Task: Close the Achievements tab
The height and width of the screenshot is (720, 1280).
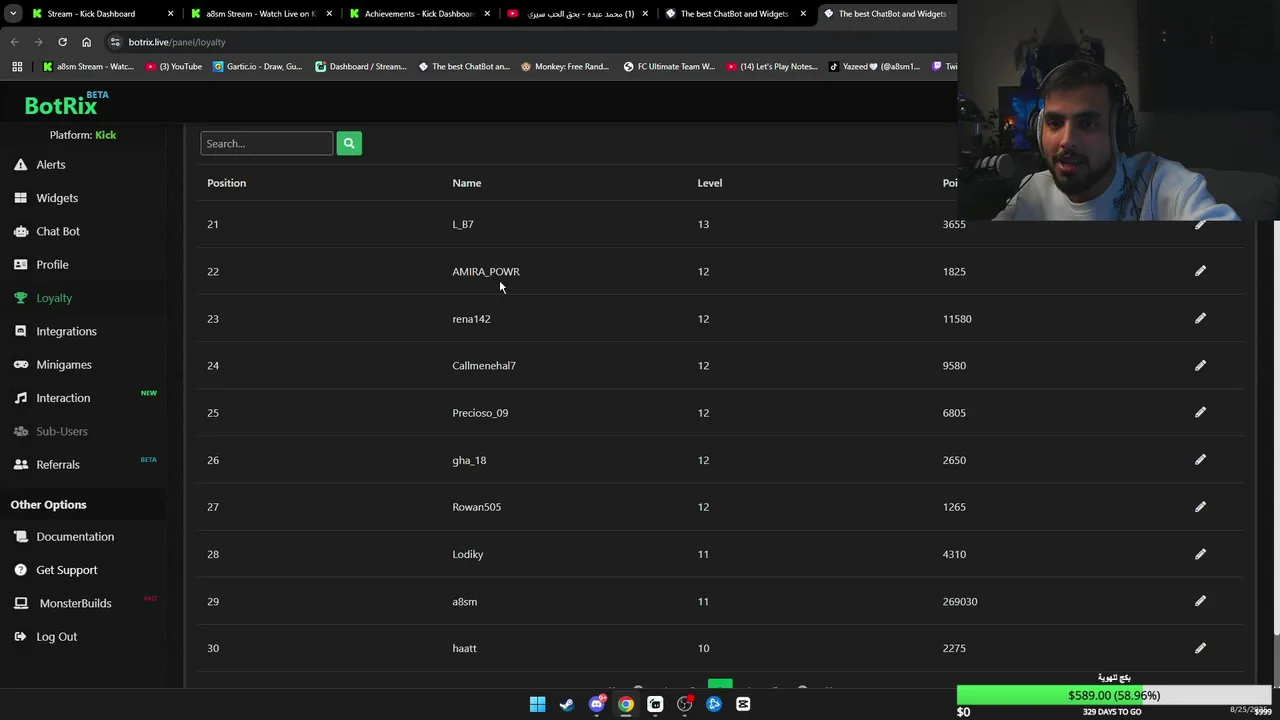Action: (x=486, y=14)
